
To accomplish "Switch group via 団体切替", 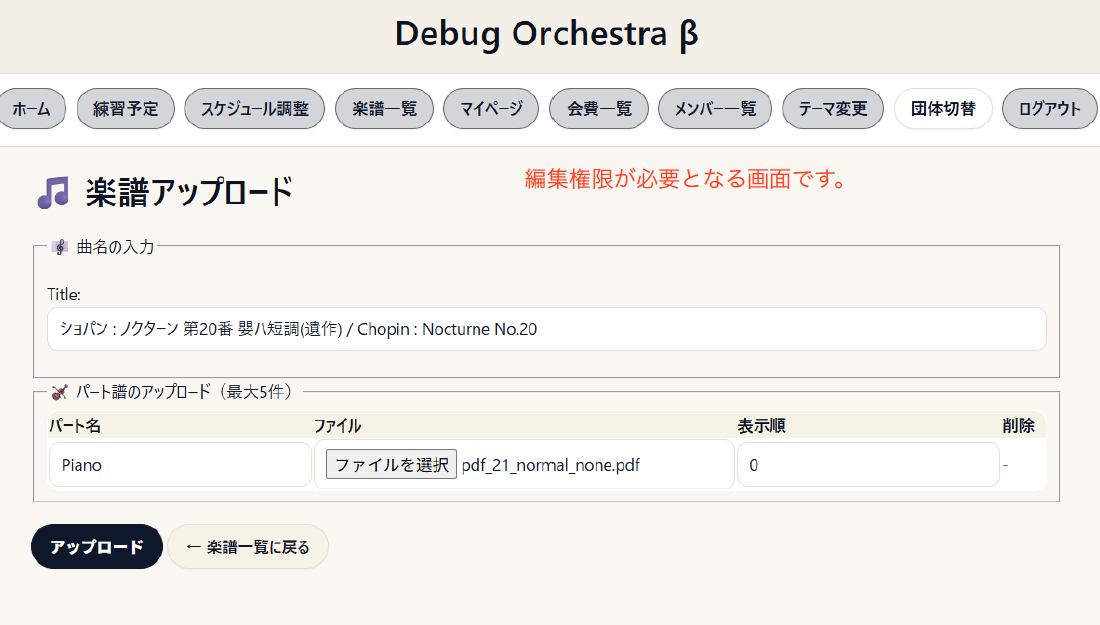I will [943, 109].
